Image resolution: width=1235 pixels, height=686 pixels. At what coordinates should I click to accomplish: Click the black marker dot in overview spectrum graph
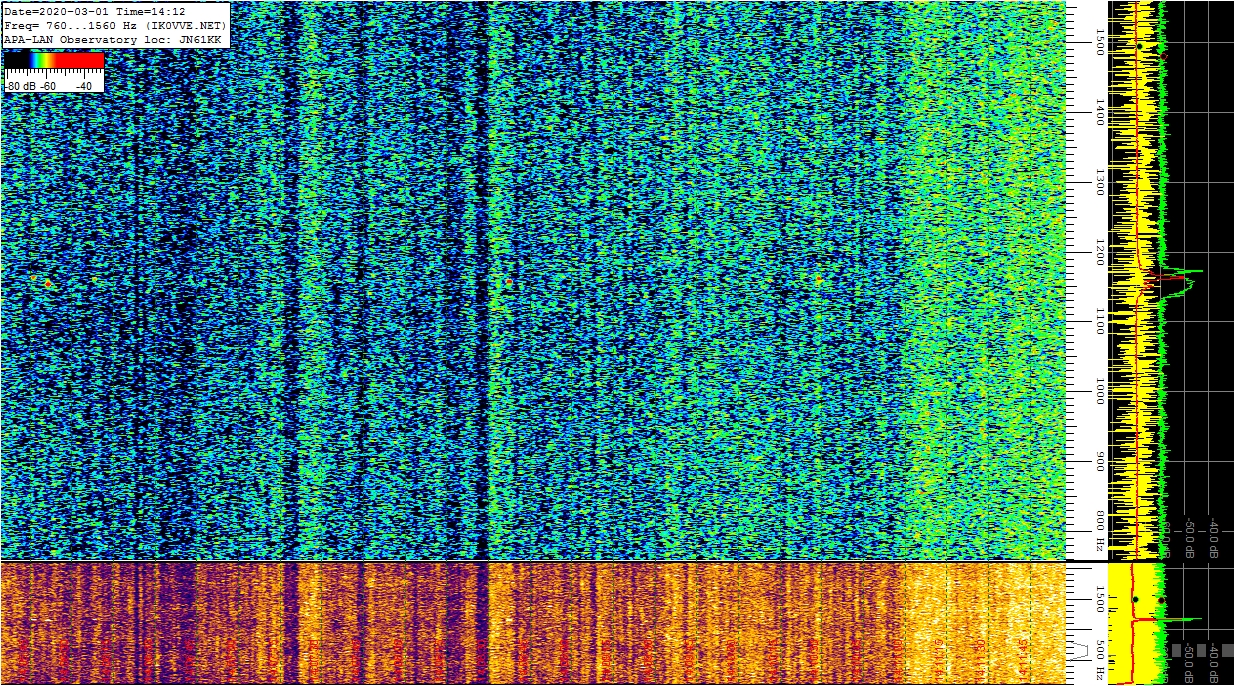tap(1135, 599)
